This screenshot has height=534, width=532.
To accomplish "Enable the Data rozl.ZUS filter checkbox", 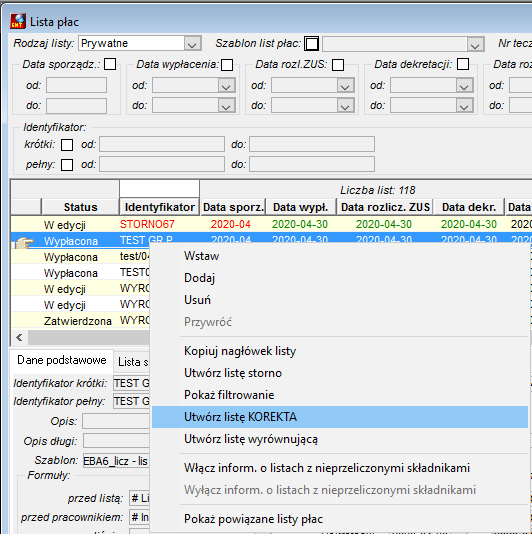I will pyautogui.click(x=338, y=65).
